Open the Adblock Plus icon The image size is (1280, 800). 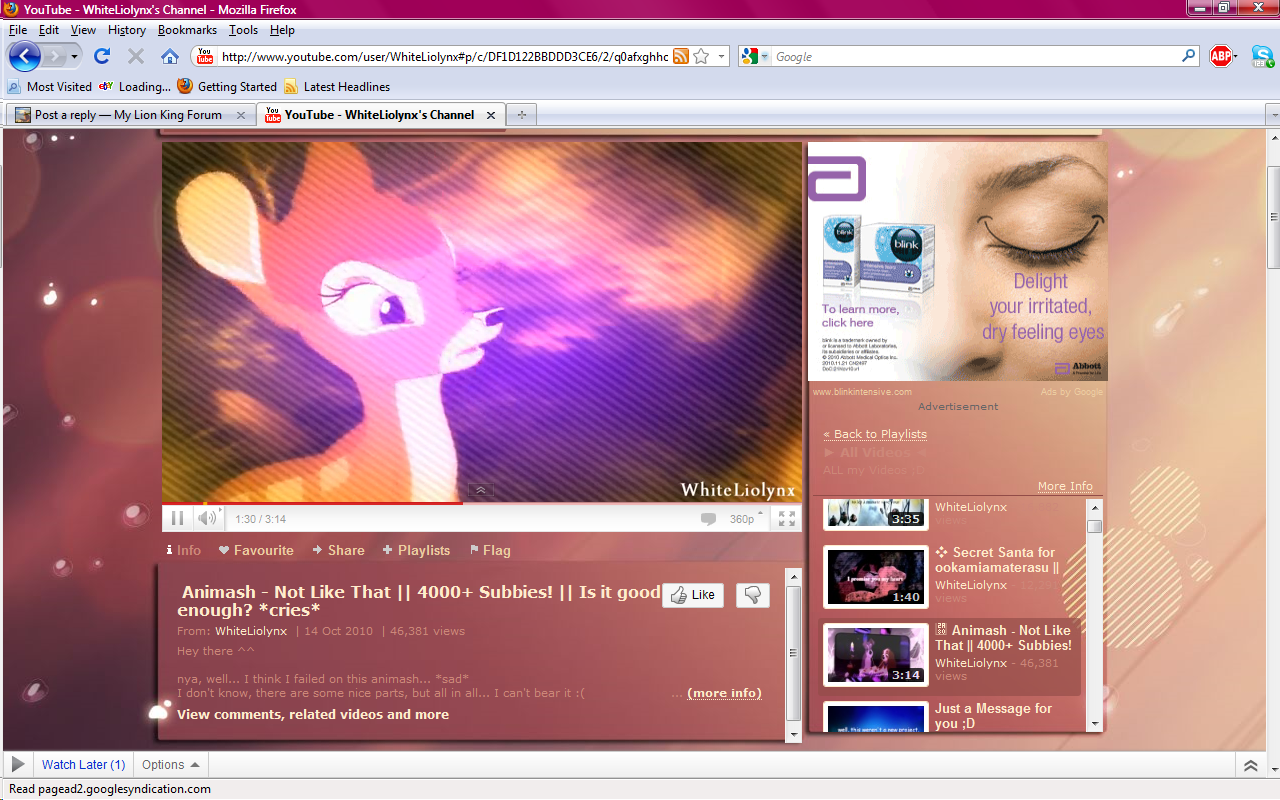click(1220, 56)
